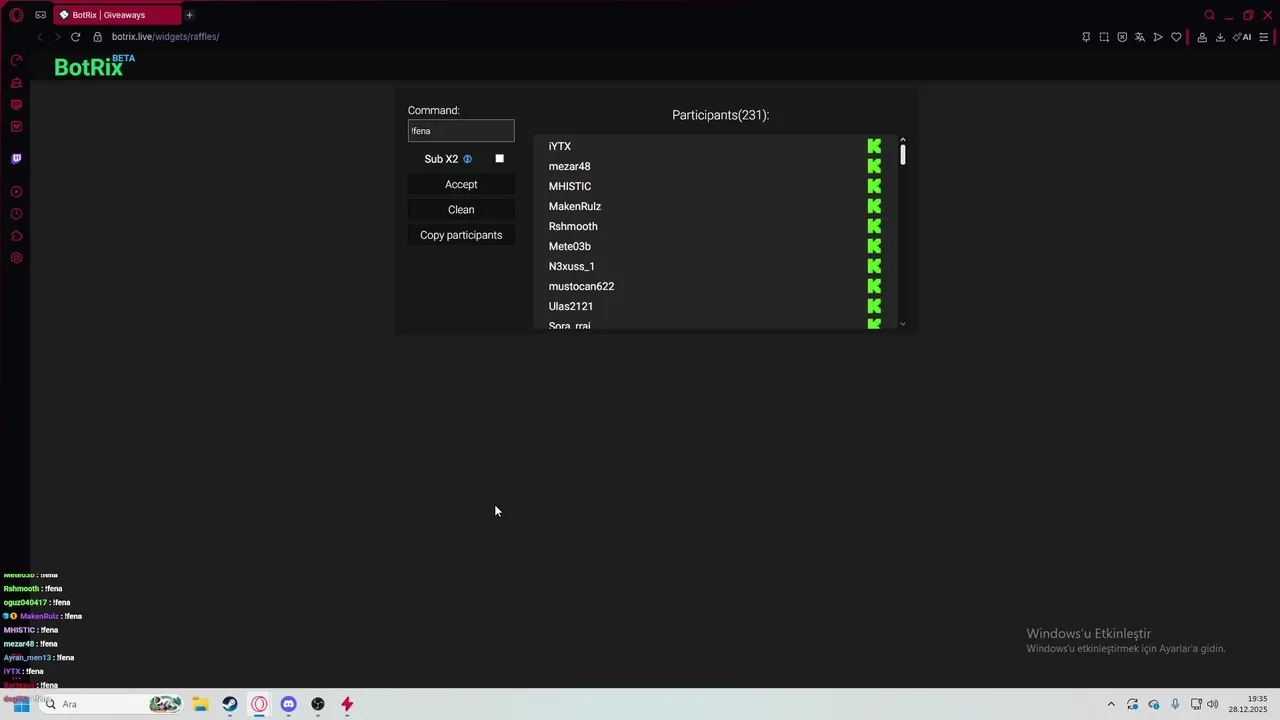Select participant mustocan622
The width and height of the screenshot is (1280, 720).
581,286
